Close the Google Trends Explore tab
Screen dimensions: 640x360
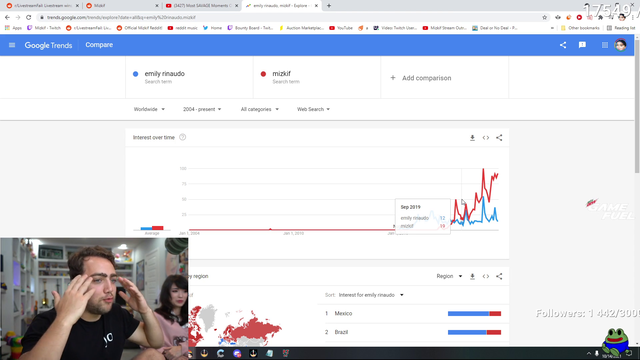pyautogui.click(x=316, y=6)
